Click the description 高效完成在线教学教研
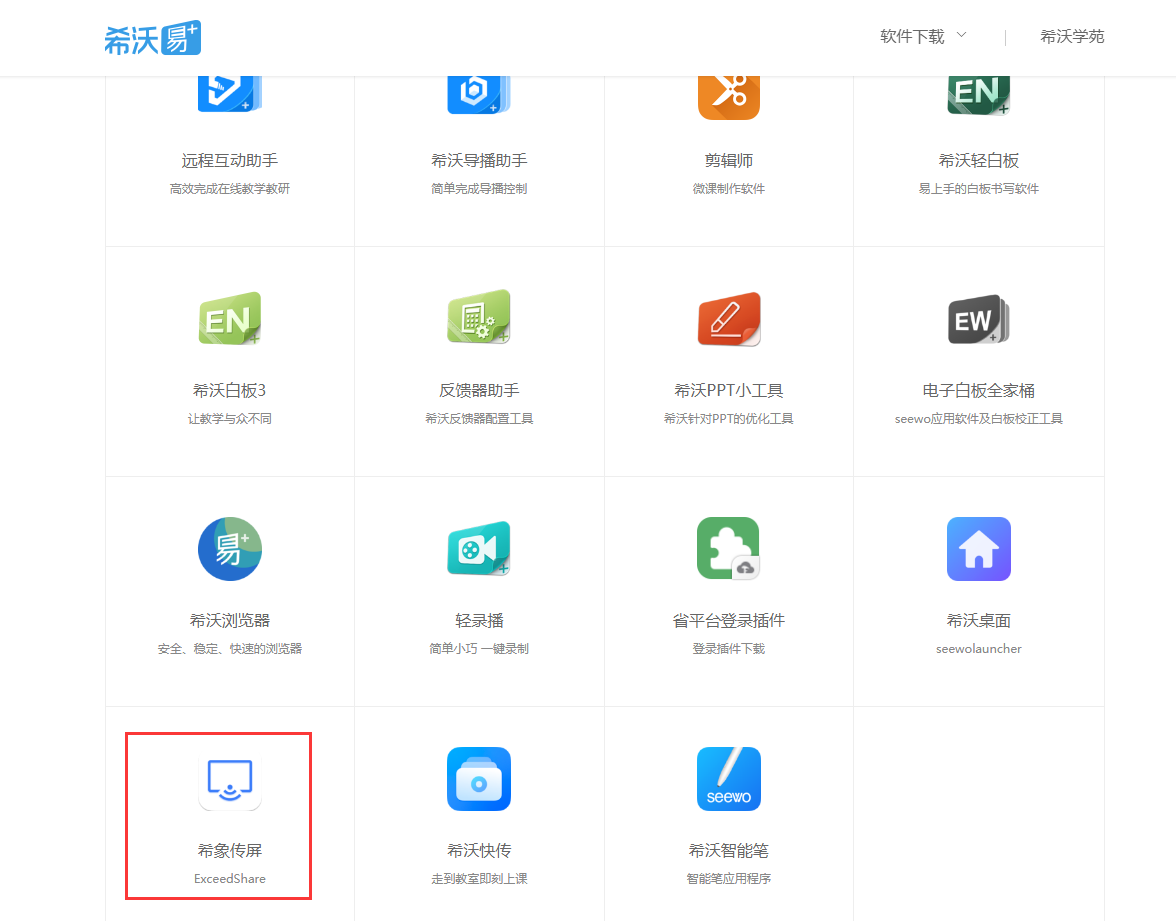The image size is (1176, 921). coord(230,189)
